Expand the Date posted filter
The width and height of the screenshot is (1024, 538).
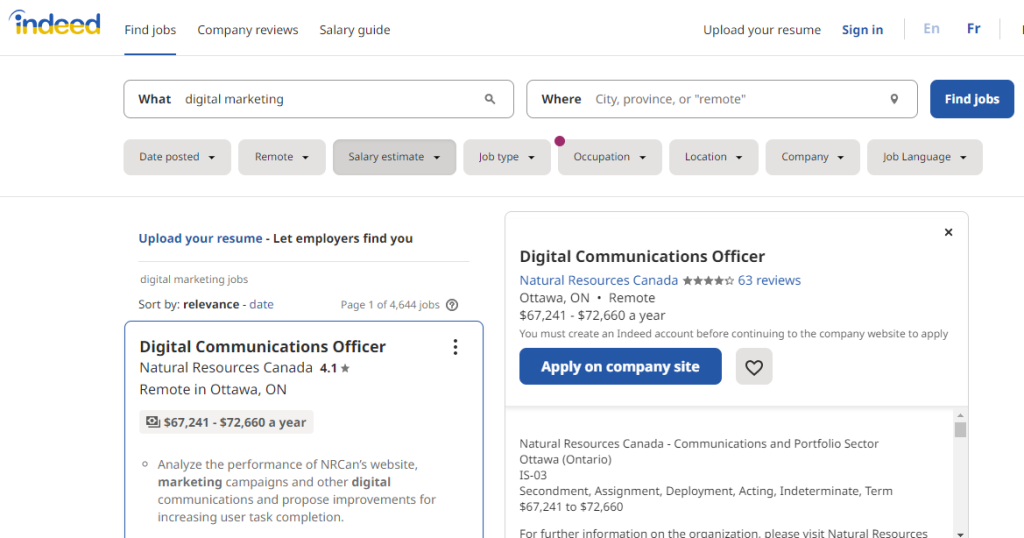(x=177, y=157)
